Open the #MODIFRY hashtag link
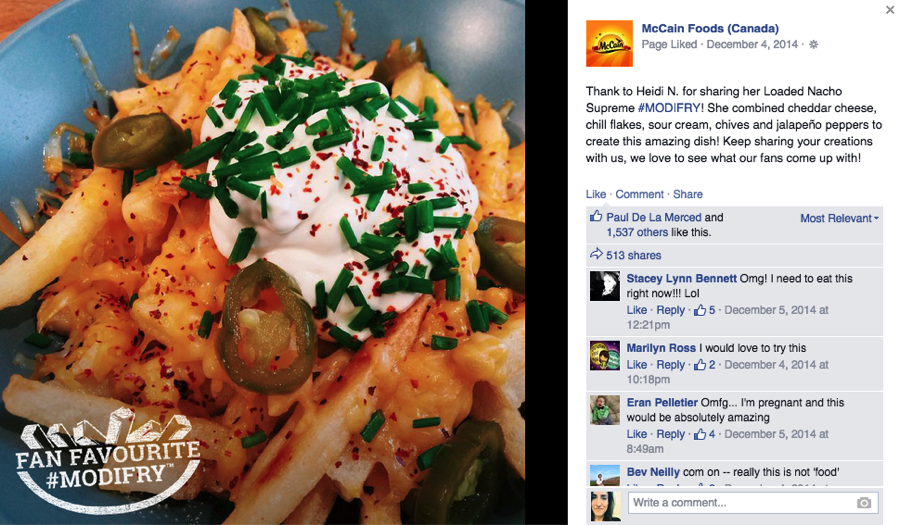This screenshot has height=525, width=900. tap(669, 108)
